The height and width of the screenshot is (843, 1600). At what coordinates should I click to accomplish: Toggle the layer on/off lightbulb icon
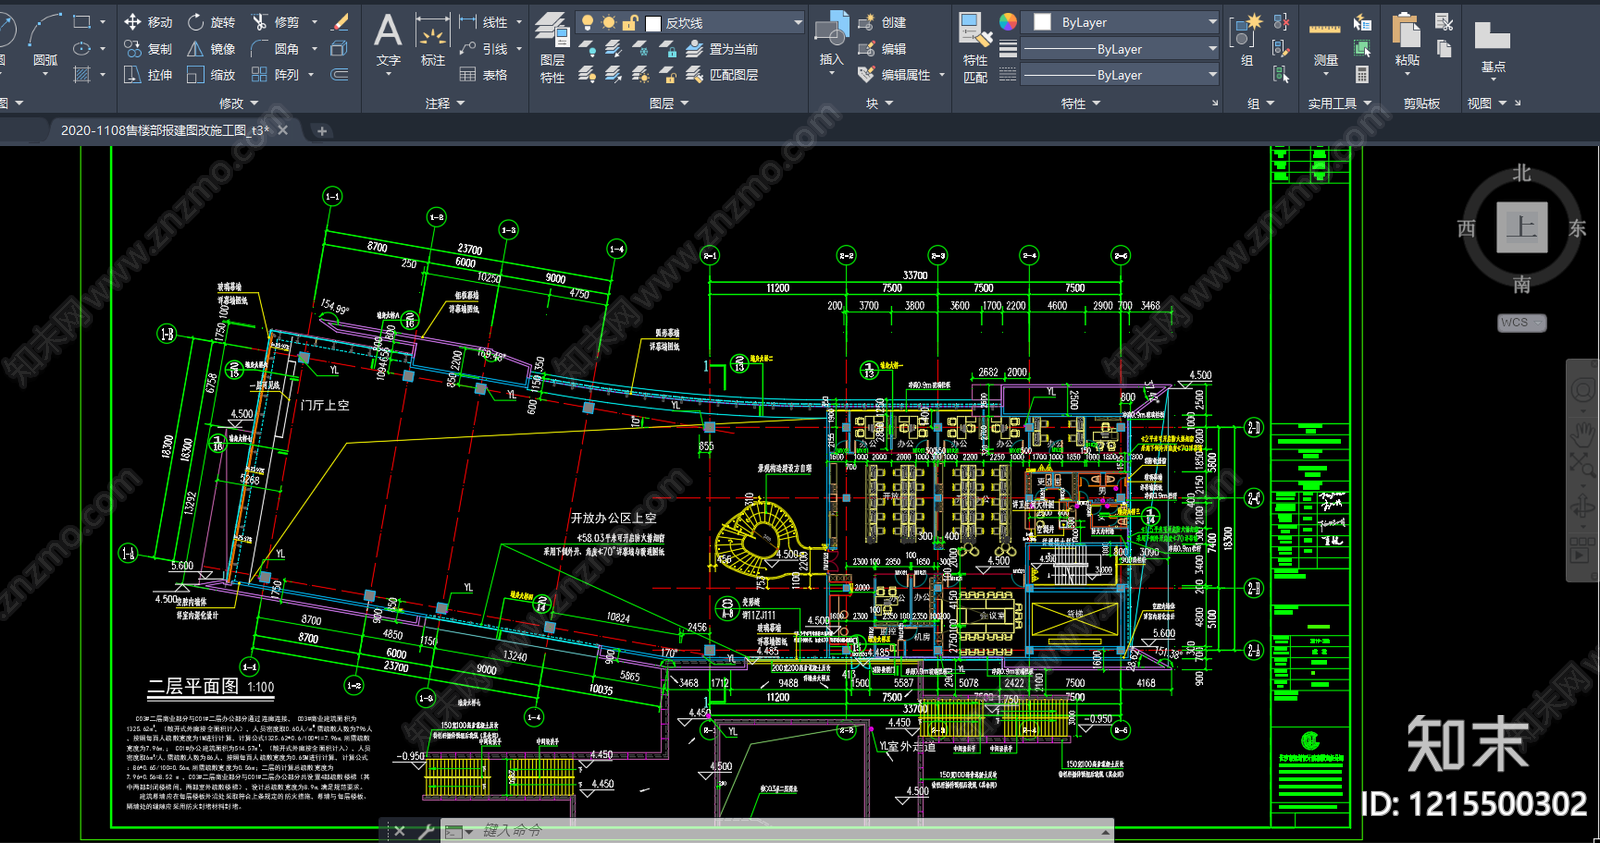pyautogui.click(x=588, y=22)
